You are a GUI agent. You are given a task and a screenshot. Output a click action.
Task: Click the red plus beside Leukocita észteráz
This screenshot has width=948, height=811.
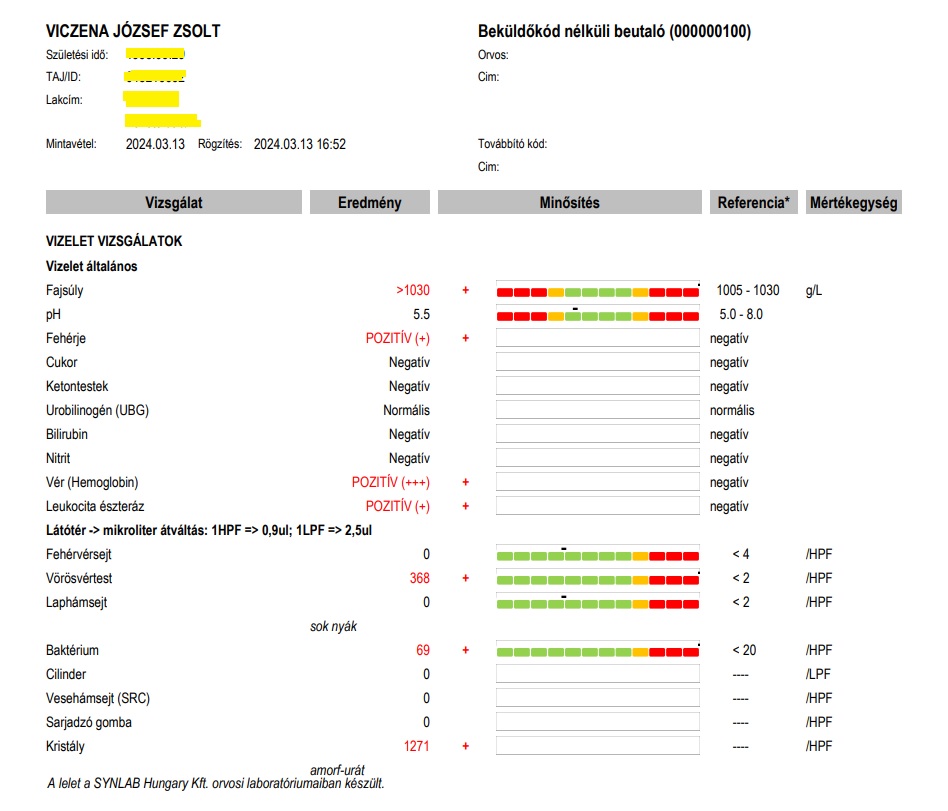click(465, 507)
